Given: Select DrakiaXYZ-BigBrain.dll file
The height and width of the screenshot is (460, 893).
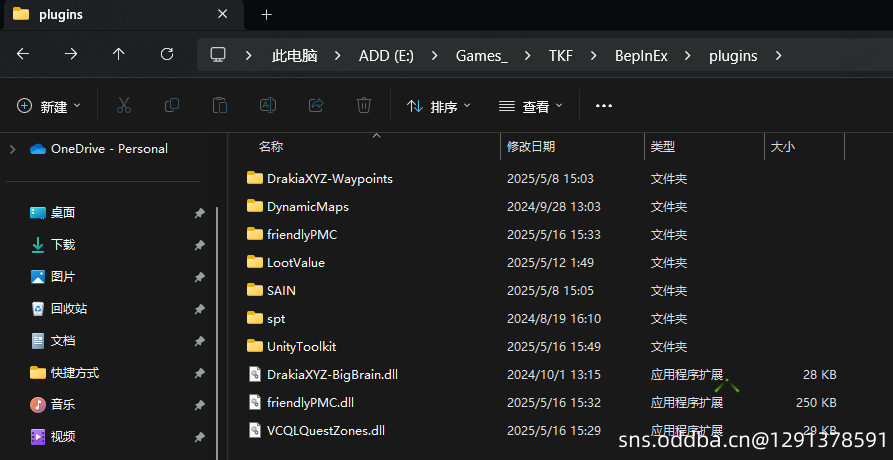Looking at the screenshot, I should pyautogui.click(x=323, y=375).
